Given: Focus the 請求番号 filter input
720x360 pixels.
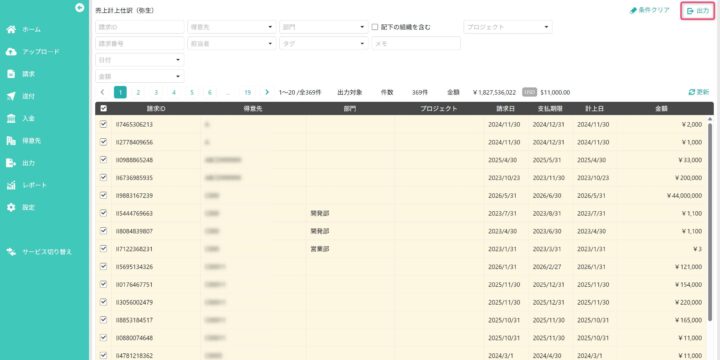Looking at the screenshot, I should (140, 44).
